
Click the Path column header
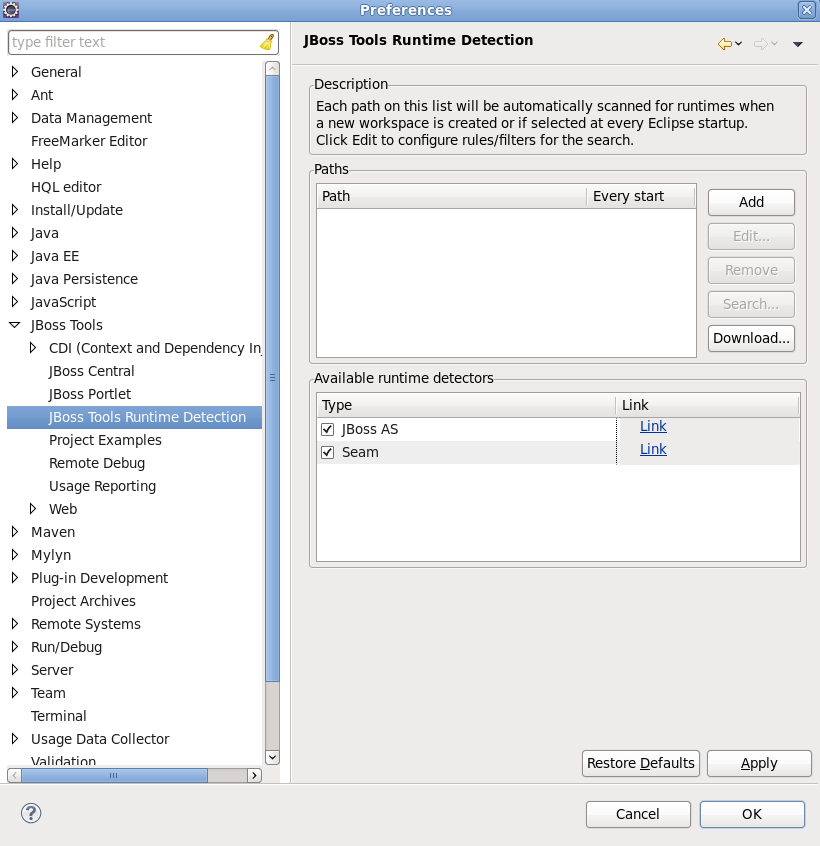pyautogui.click(x=452, y=196)
